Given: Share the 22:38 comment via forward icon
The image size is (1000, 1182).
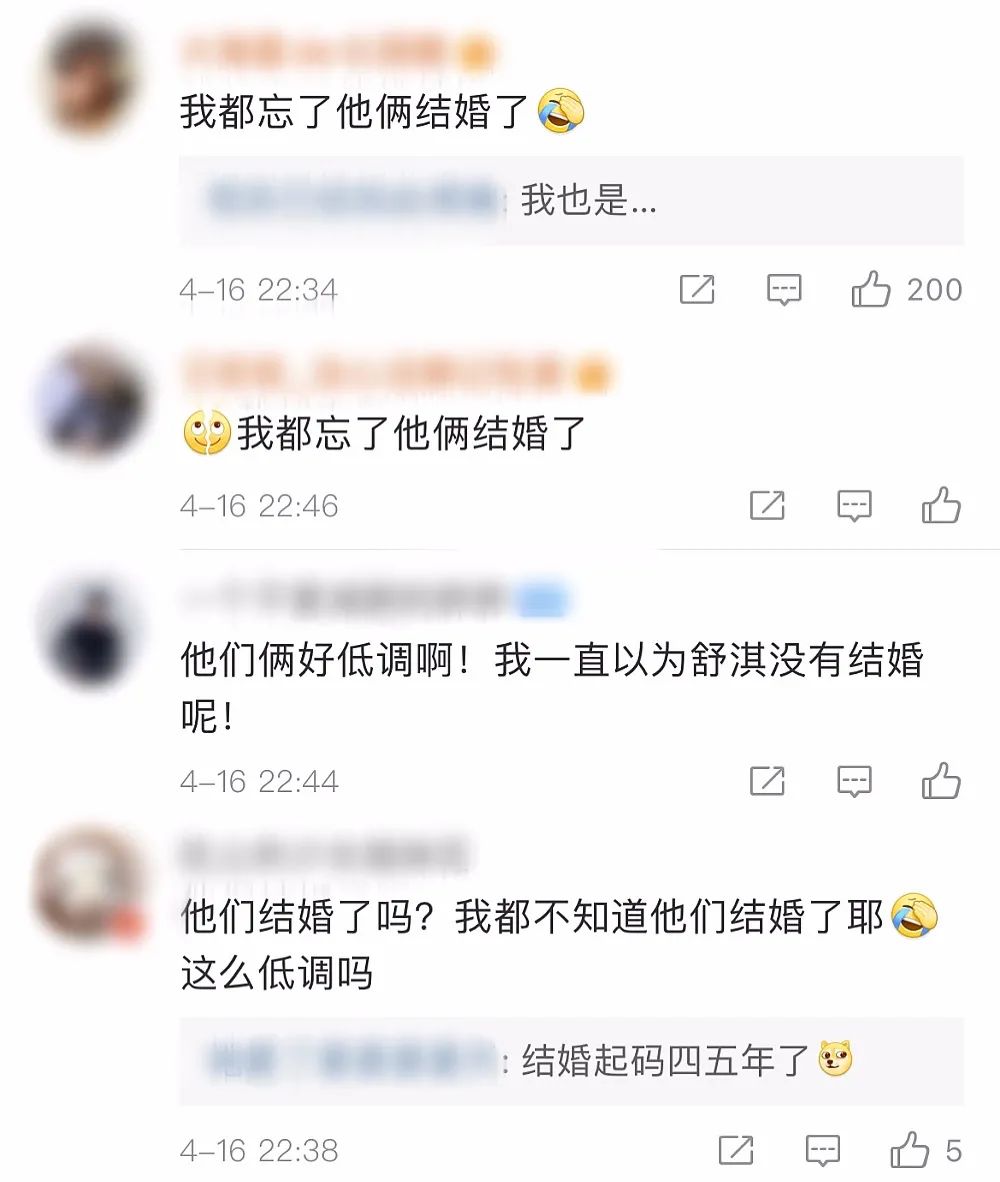Looking at the screenshot, I should point(735,1150).
